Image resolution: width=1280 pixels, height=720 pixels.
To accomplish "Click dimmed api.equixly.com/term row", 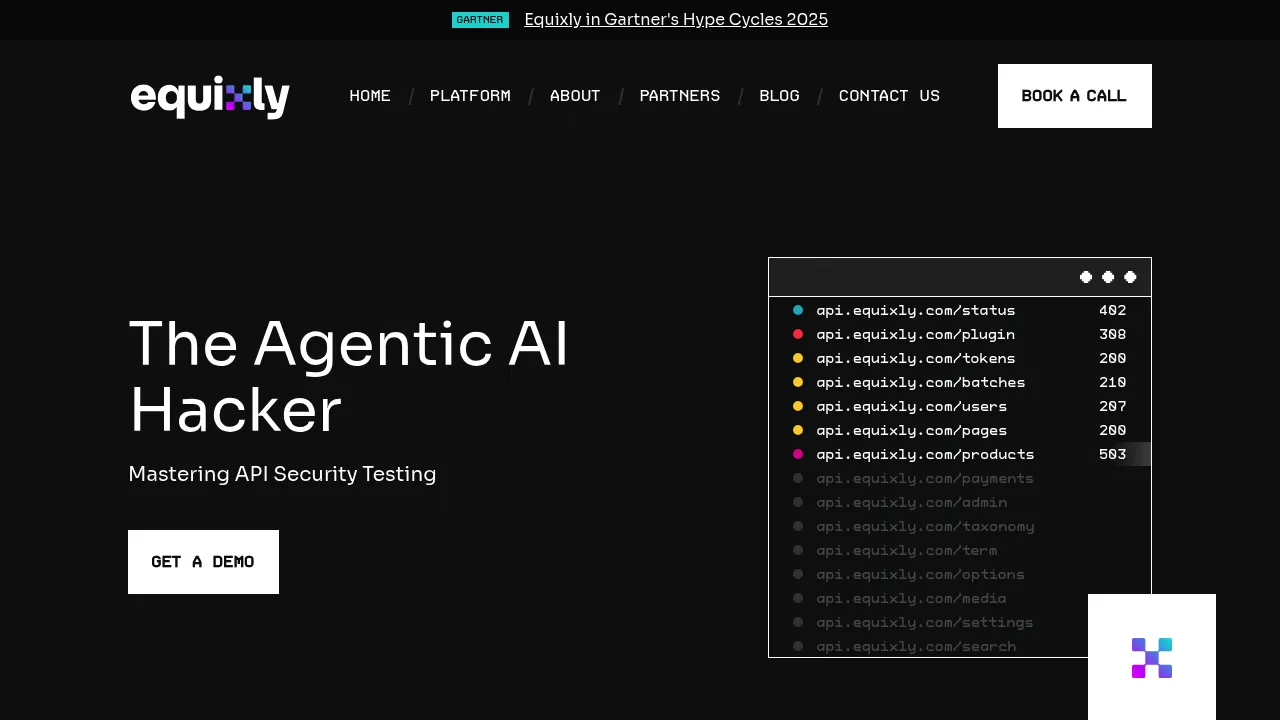I will 907,550.
